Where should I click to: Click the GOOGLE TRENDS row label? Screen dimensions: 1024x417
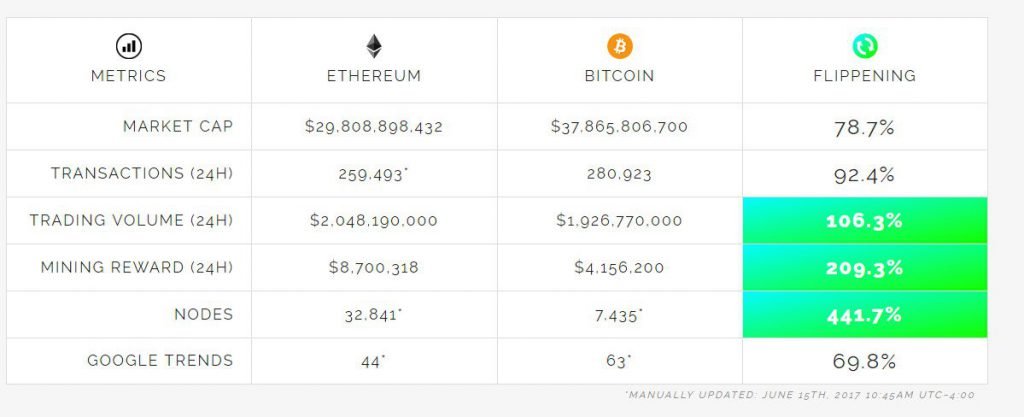160,360
